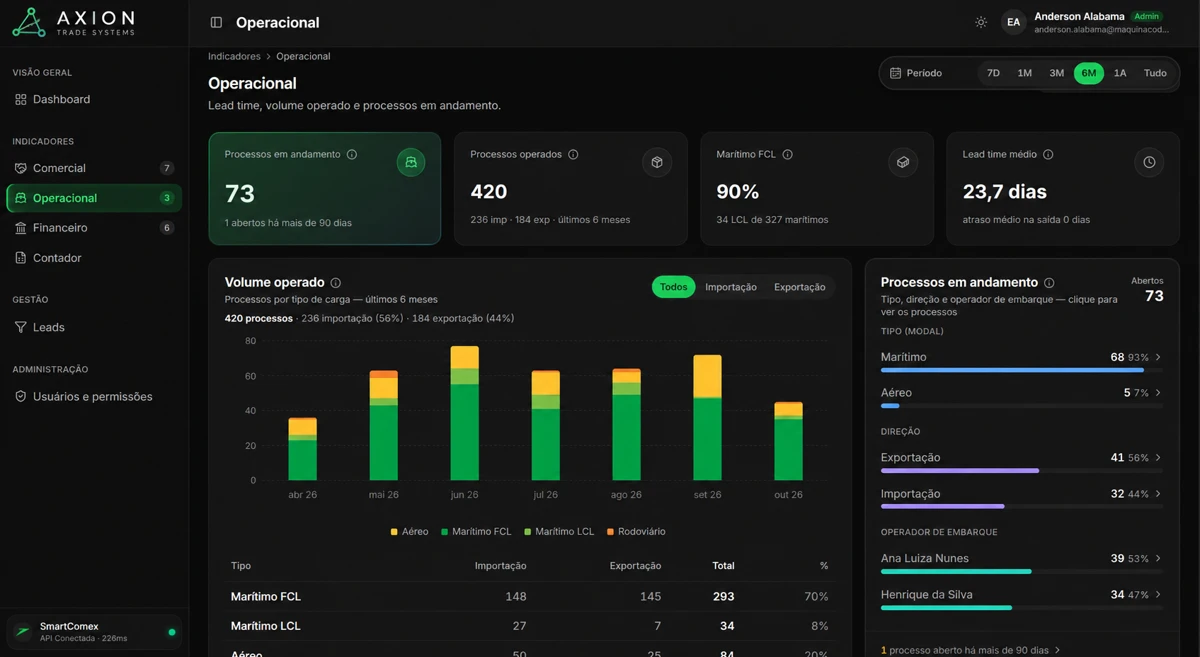Open Financeiro in sidebar
1200x657 pixels.
(94, 228)
